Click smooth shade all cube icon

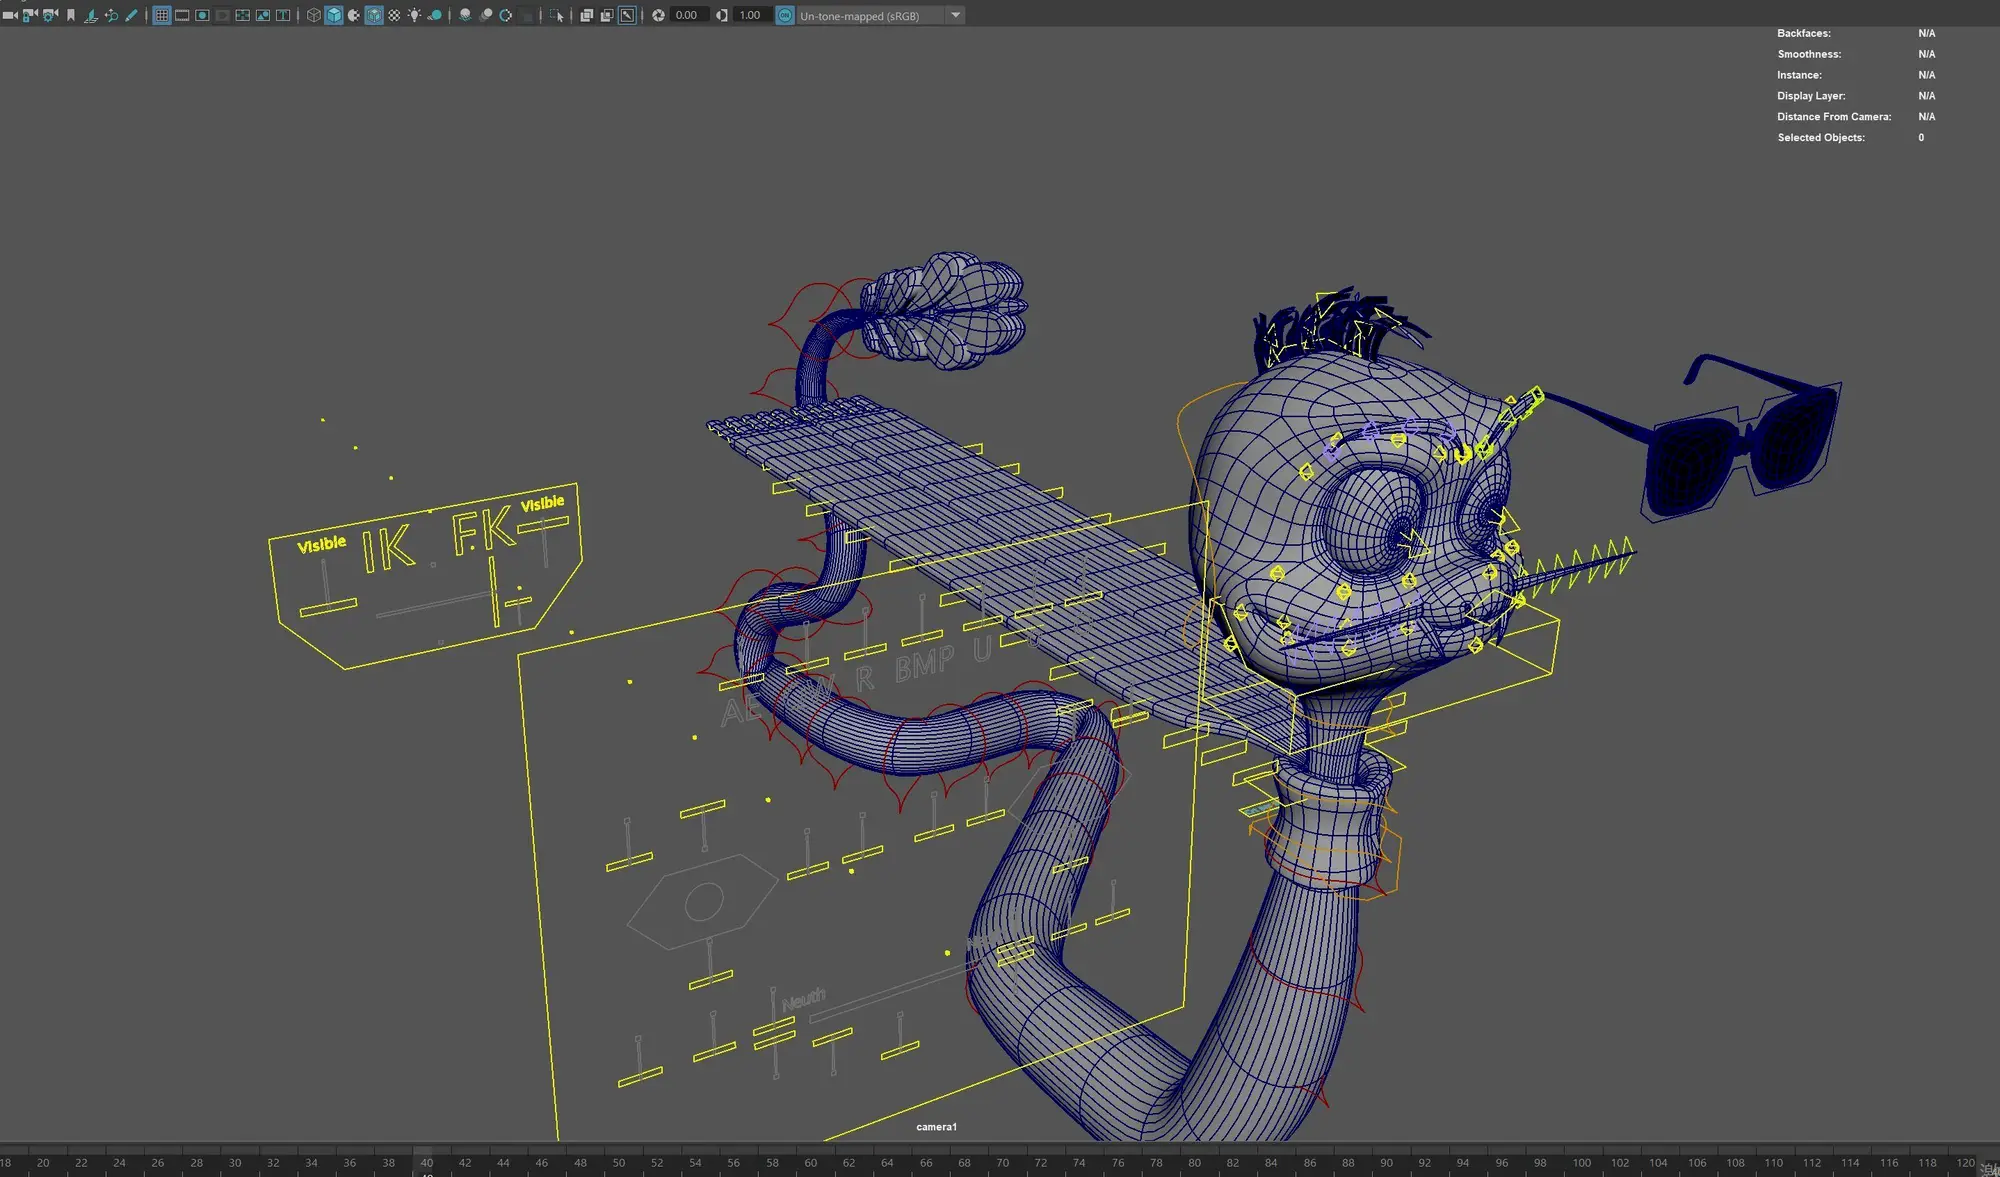pos(334,15)
